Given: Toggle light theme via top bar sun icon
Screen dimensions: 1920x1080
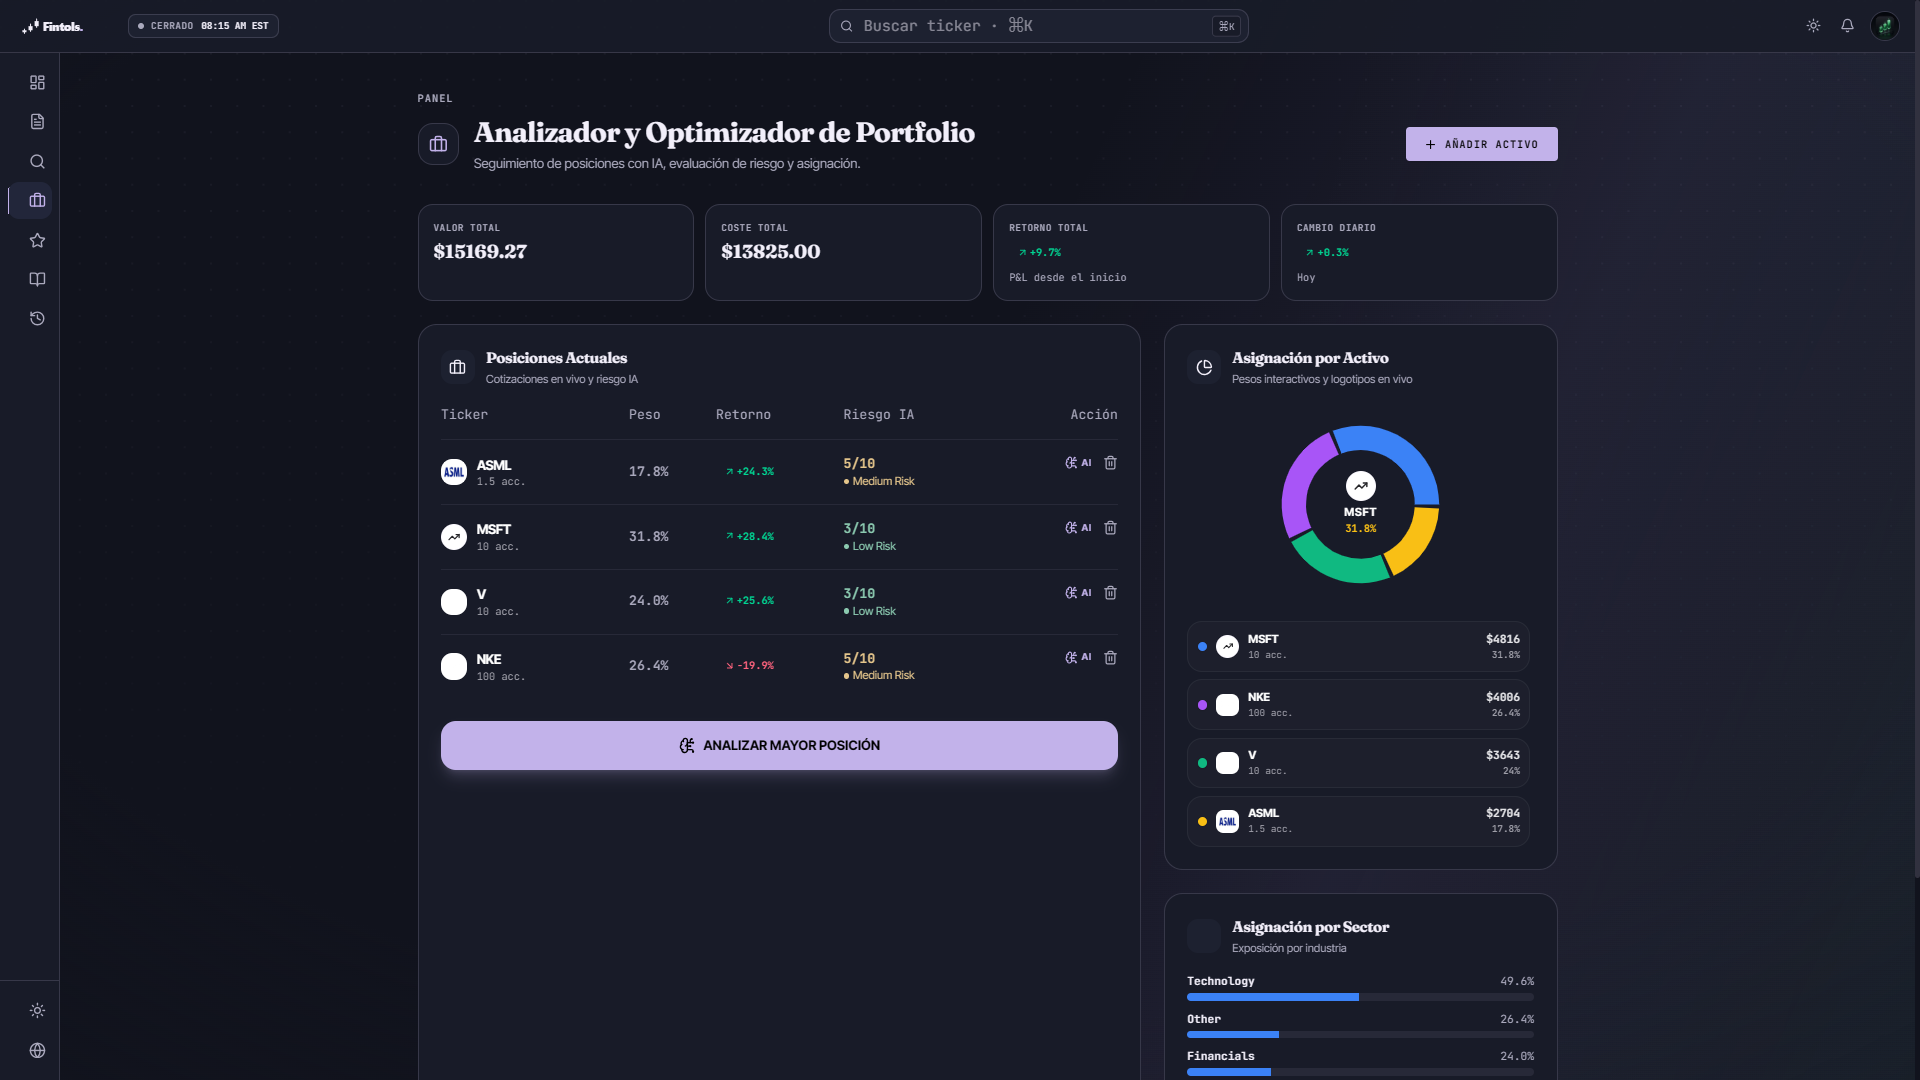Looking at the screenshot, I should 1813,26.
